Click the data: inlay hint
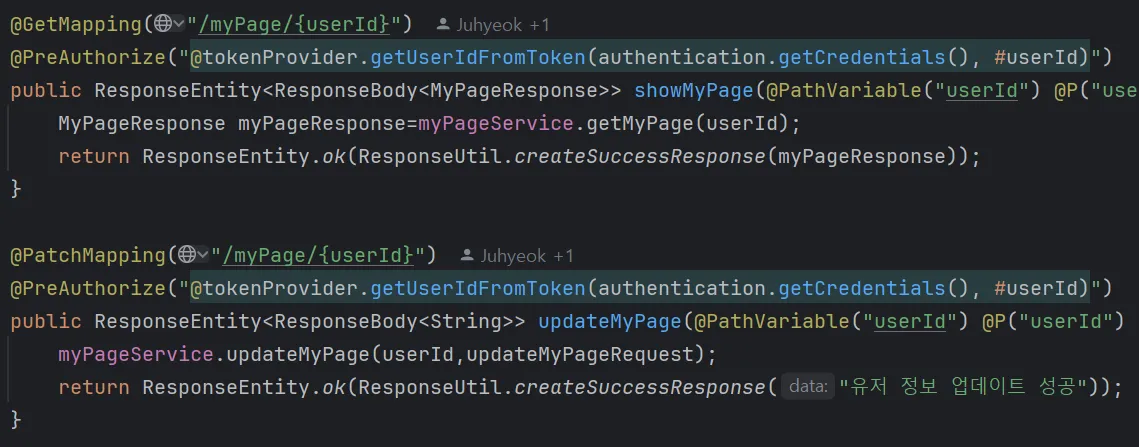This screenshot has height=447, width=1139. [x=808, y=387]
